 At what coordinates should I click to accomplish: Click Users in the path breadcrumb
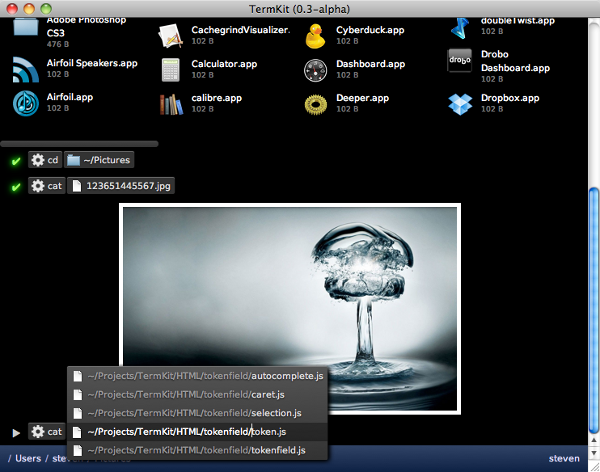pos(28,459)
